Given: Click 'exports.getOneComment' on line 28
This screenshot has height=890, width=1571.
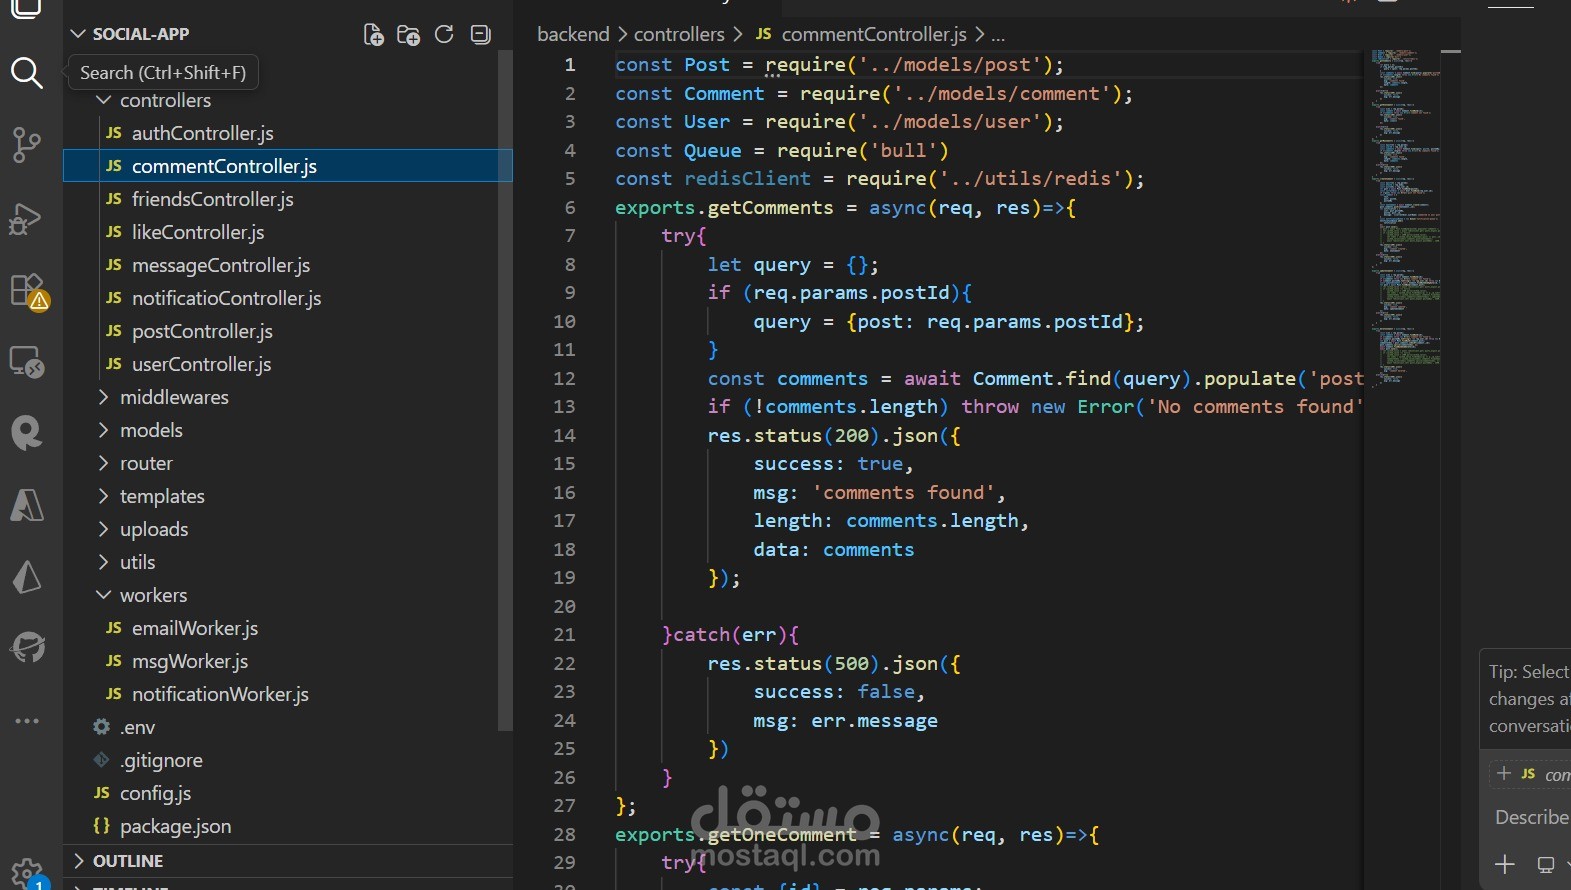Looking at the screenshot, I should click(736, 835).
